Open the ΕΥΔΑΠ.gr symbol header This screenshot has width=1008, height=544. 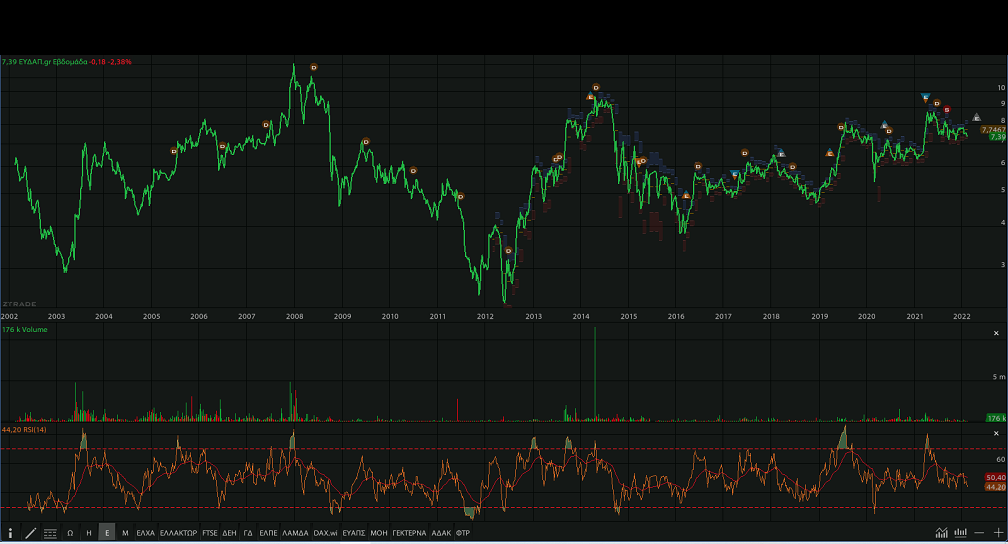(45, 62)
